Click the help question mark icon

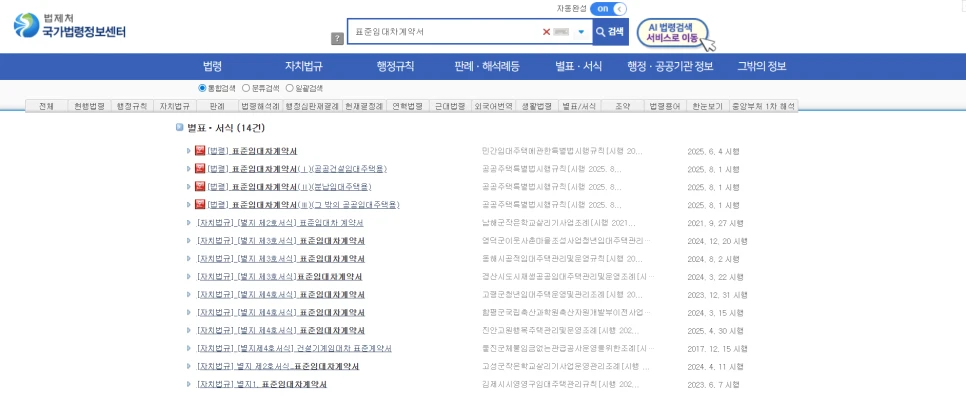pos(337,38)
